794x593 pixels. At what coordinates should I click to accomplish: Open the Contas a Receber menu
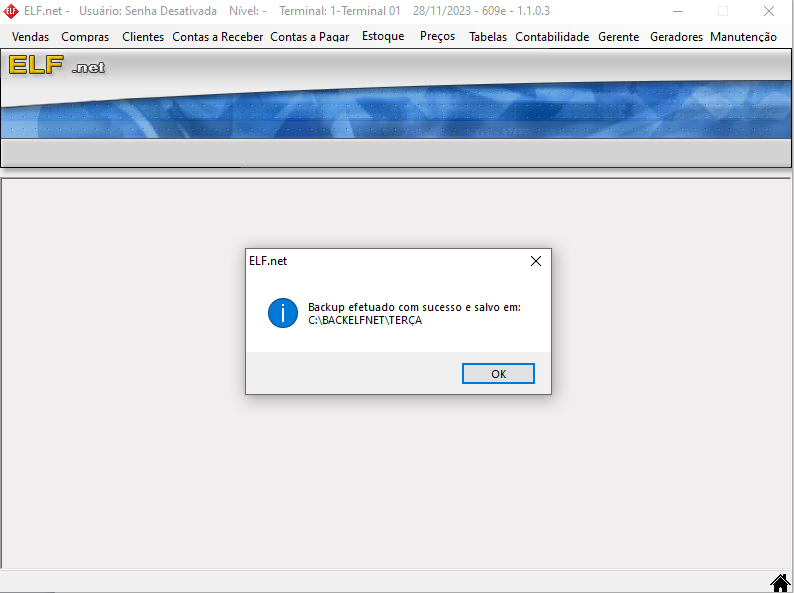click(218, 37)
